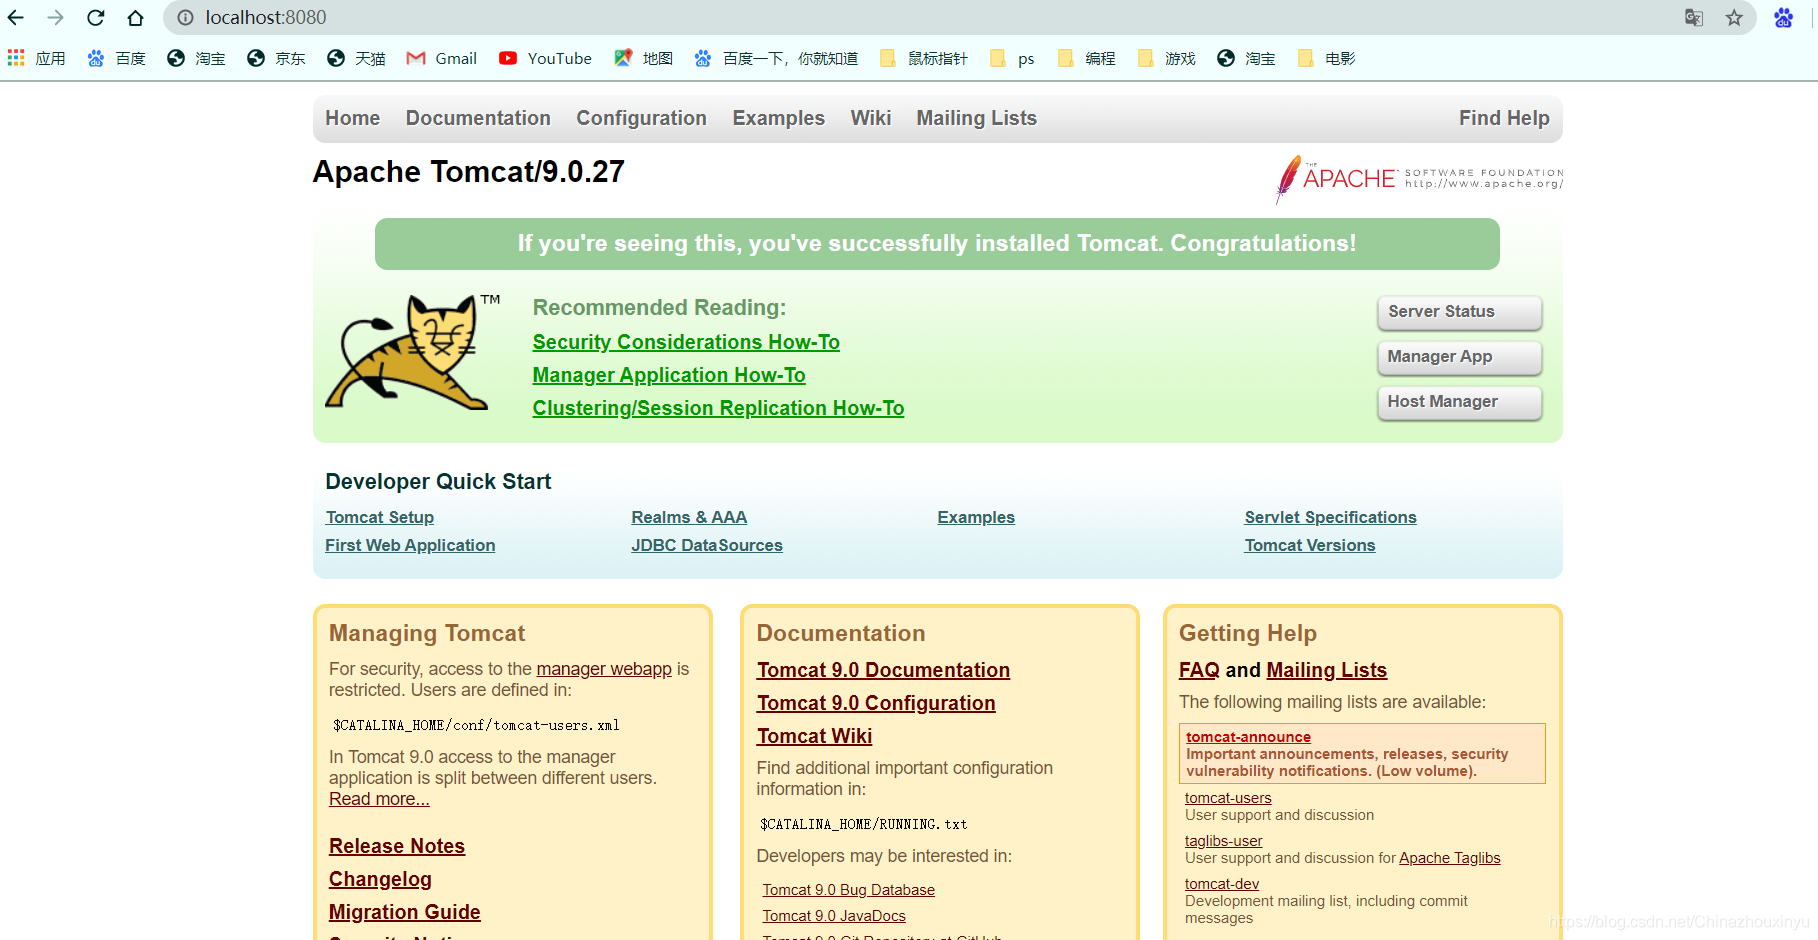1818x940 pixels.
Task: Go back with the browser back arrow
Action: [16, 18]
